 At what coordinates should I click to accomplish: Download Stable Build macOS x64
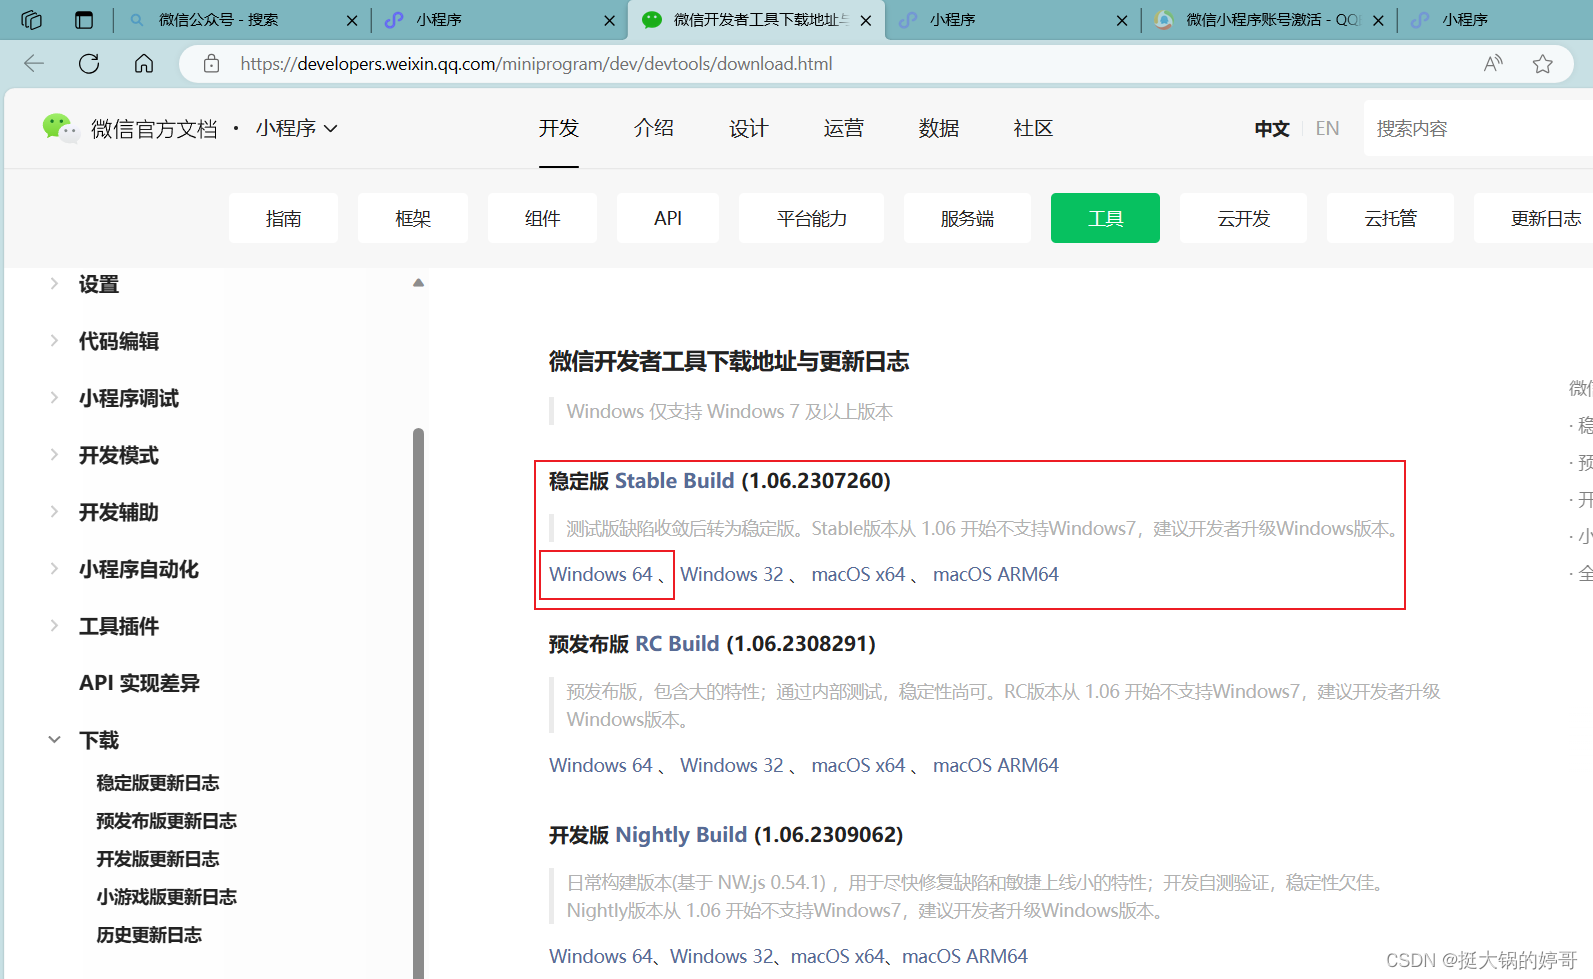click(x=858, y=574)
